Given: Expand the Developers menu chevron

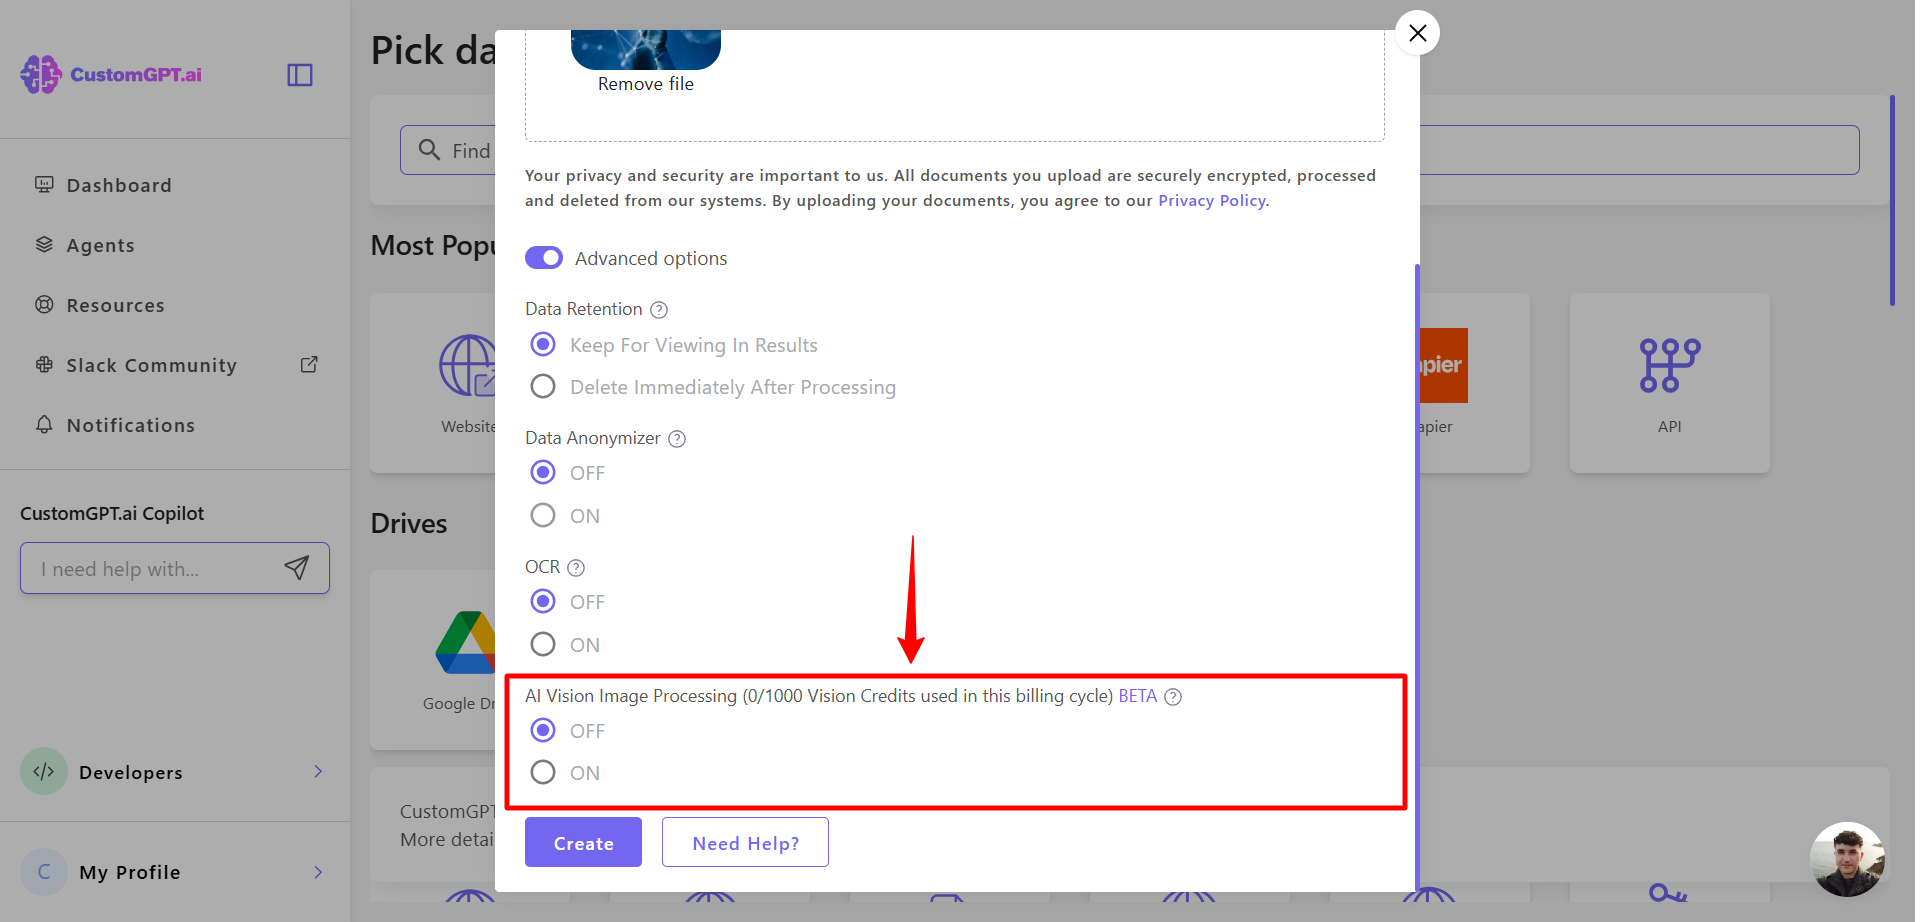Looking at the screenshot, I should [x=318, y=771].
